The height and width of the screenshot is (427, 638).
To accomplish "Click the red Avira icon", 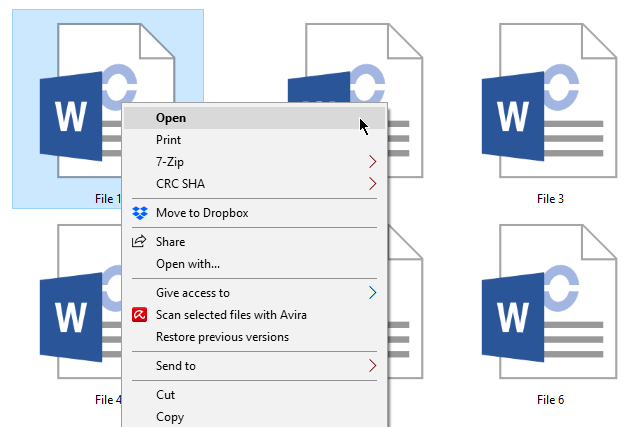I will pos(140,315).
